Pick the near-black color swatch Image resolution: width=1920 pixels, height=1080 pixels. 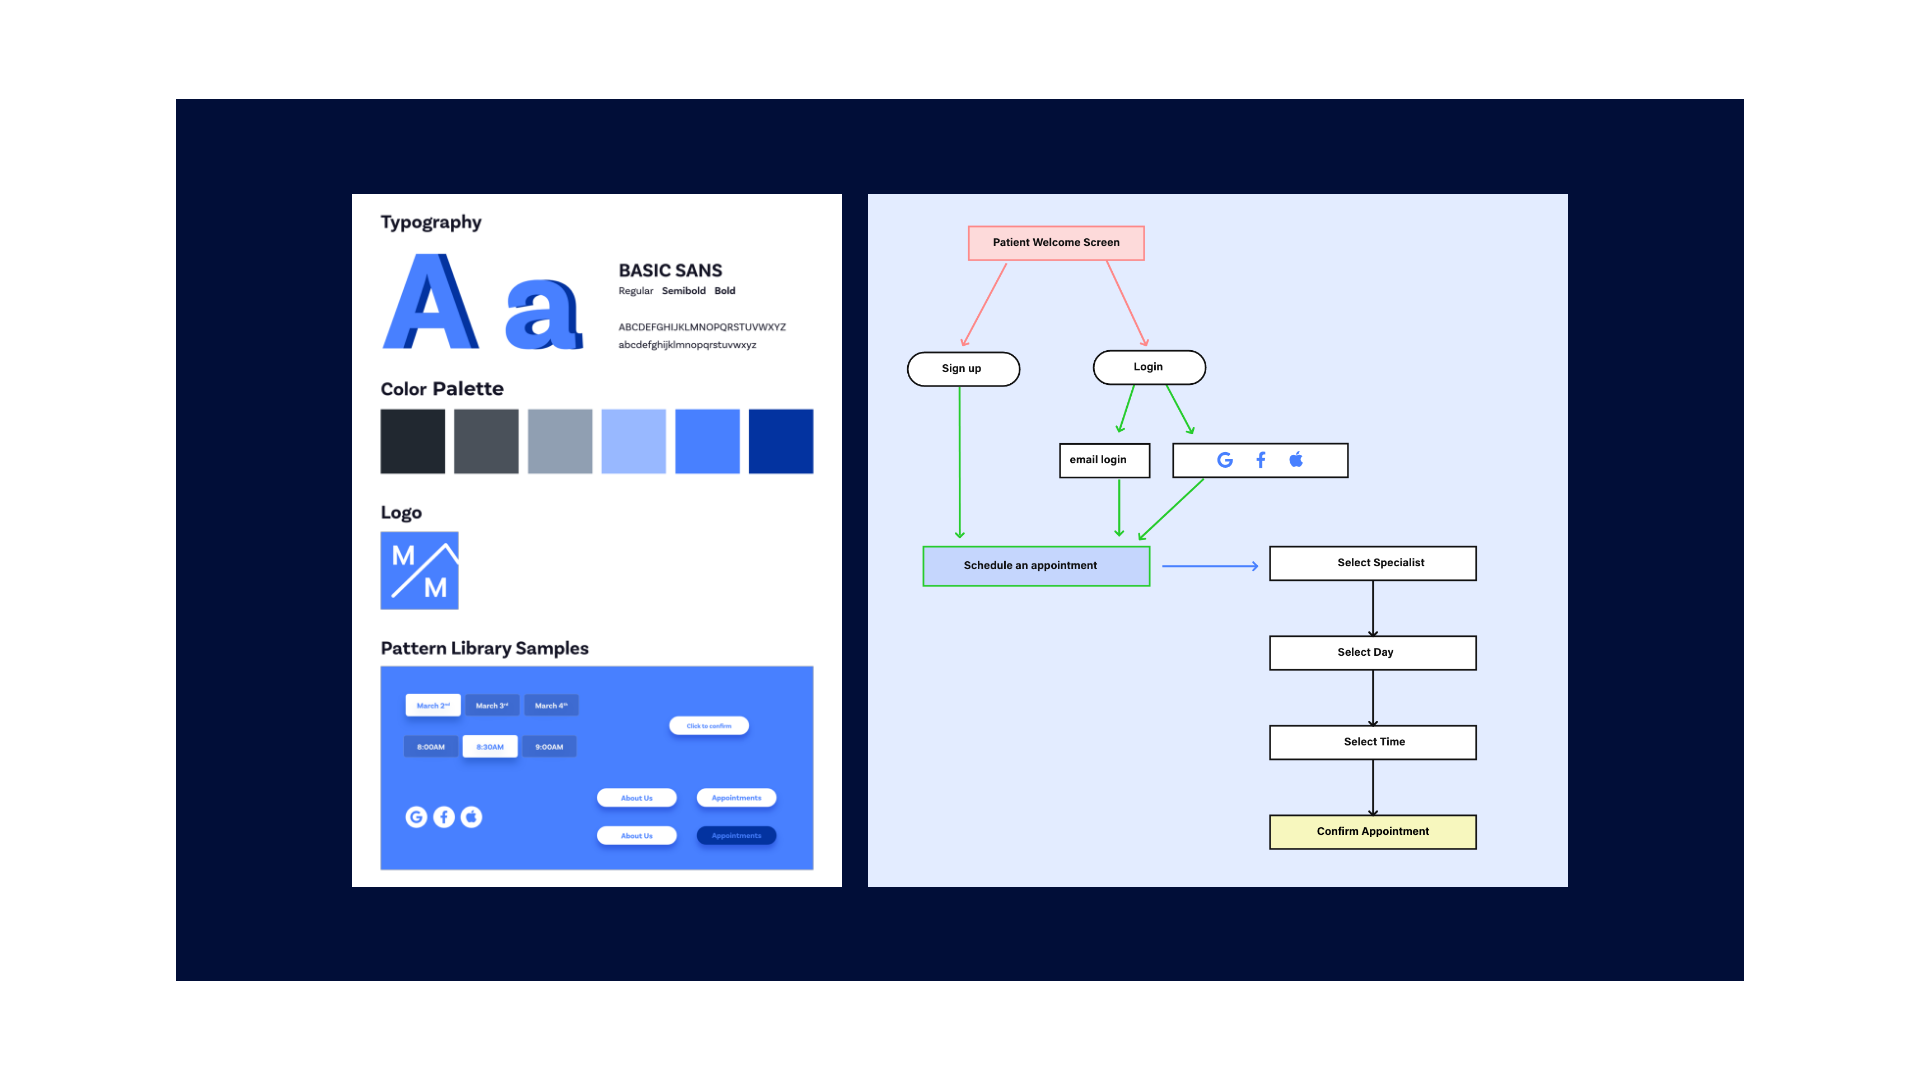pyautogui.click(x=413, y=441)
